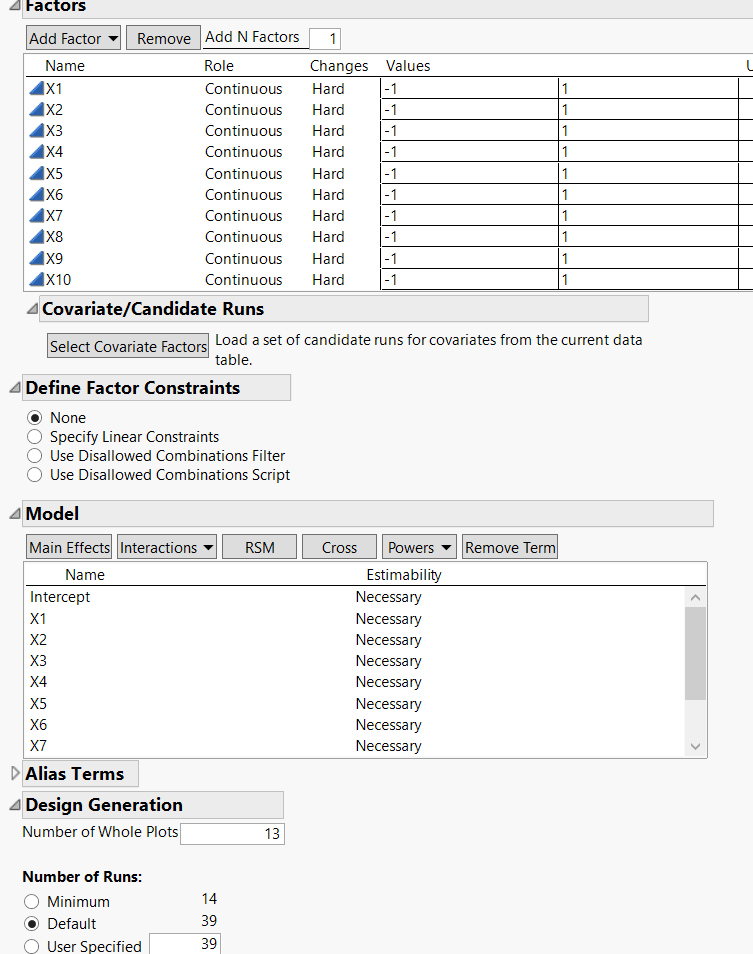The width and height of the screenshot is (753, 954).
Task: Enable Use Disallowed Combinations Filter
Action: (34, 455)
